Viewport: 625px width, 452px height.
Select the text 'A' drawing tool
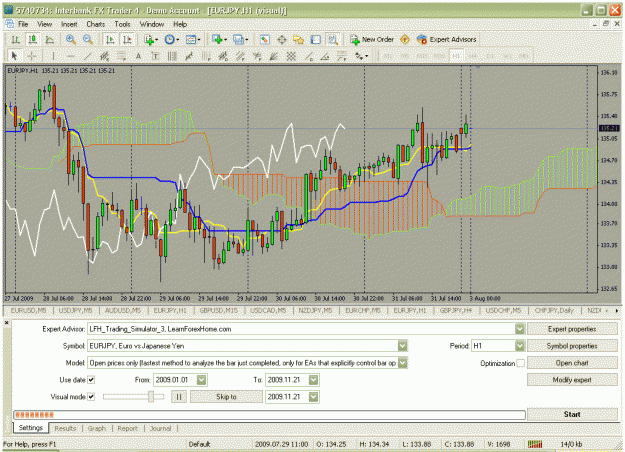click(x=138, y=56)
